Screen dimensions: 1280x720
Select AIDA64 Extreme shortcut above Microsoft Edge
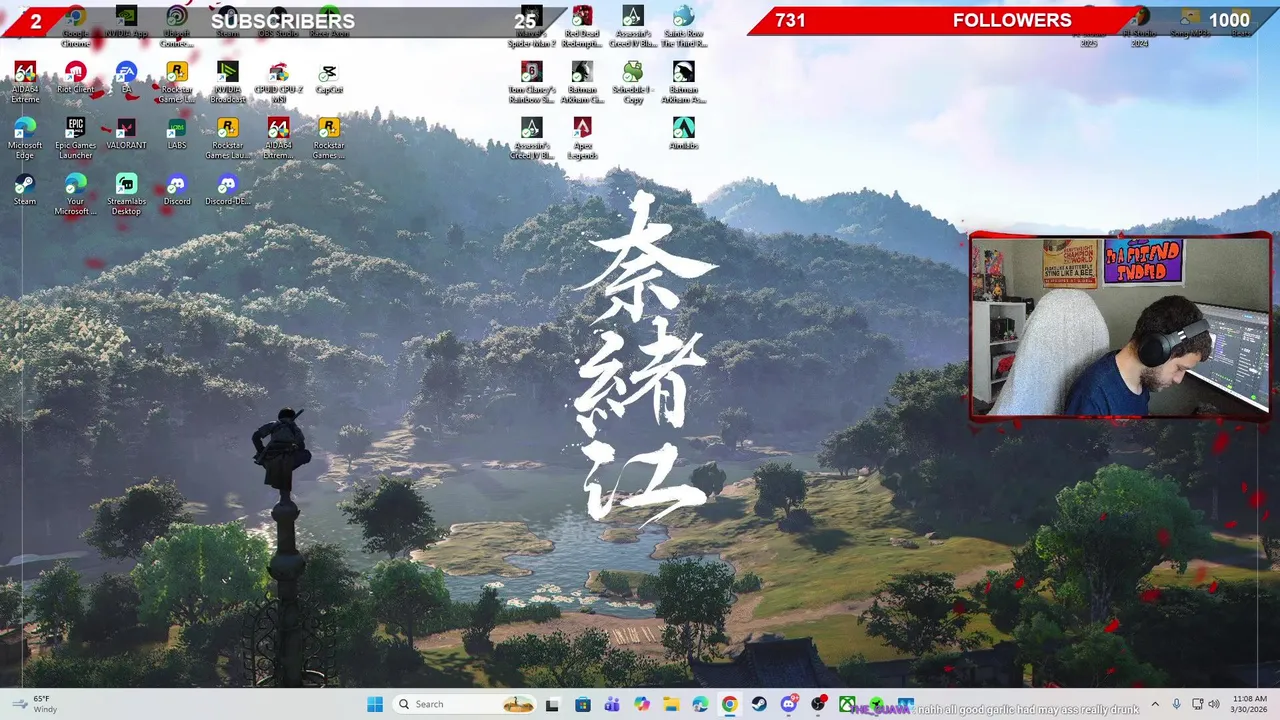(25, 83)
